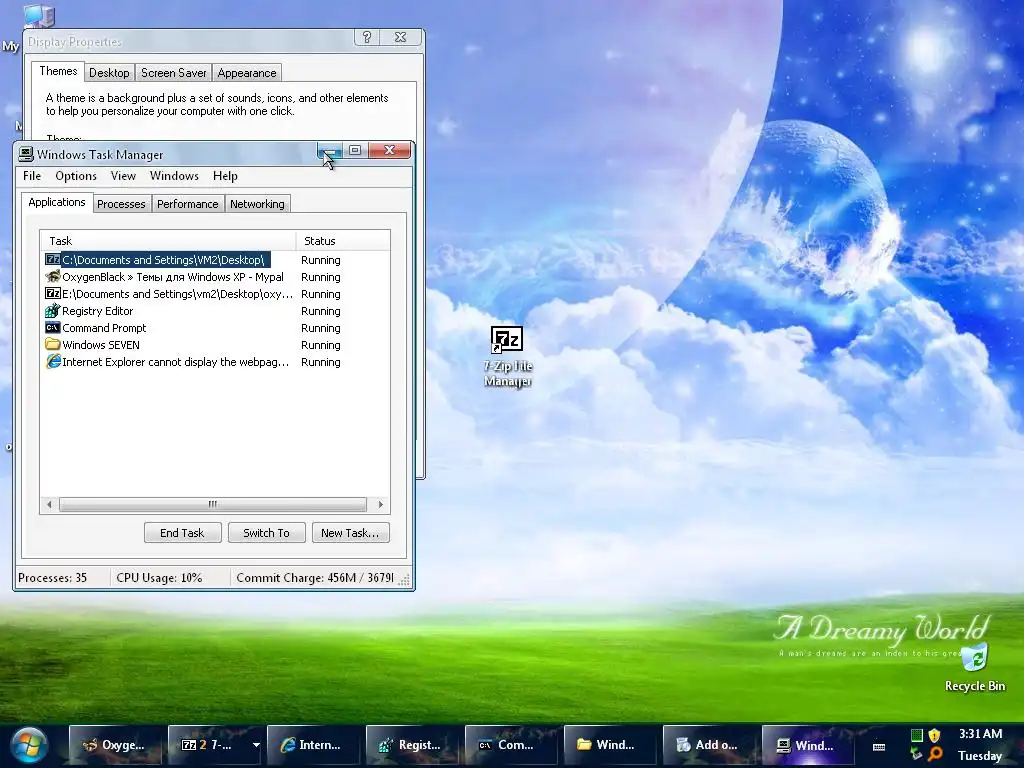Click the End Task button
1024x768 pixels.
click(182, 533)
